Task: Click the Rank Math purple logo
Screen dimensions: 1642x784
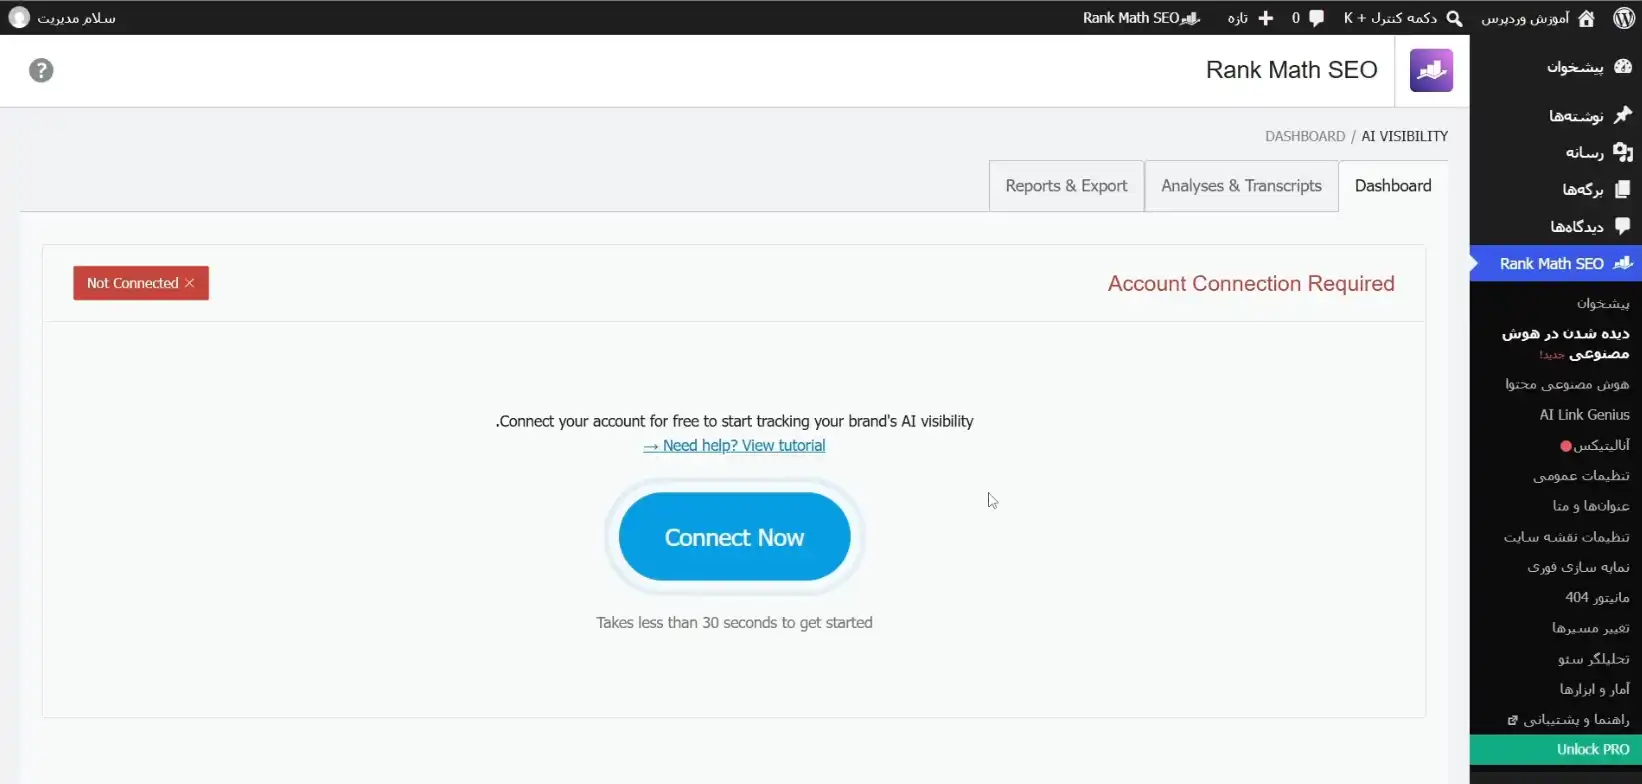Action: click(1431, 70)
